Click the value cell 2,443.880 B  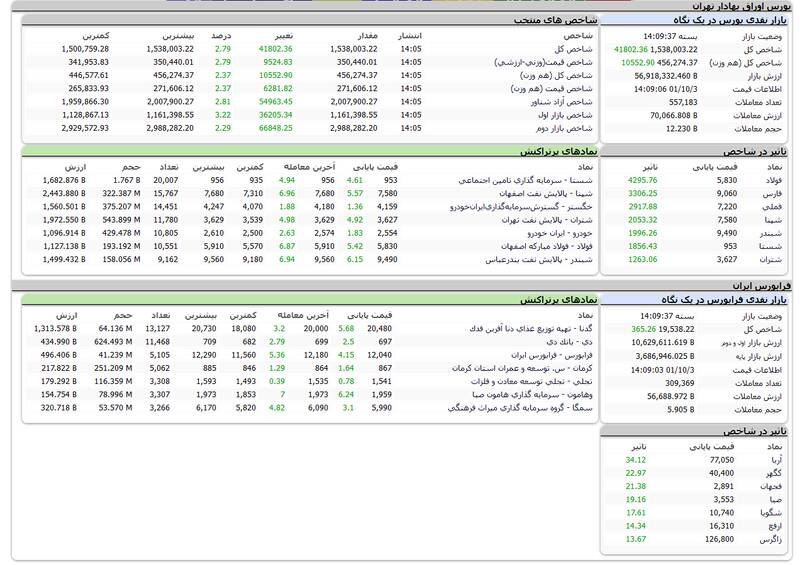pyautogui.click(x=64, y=193)
